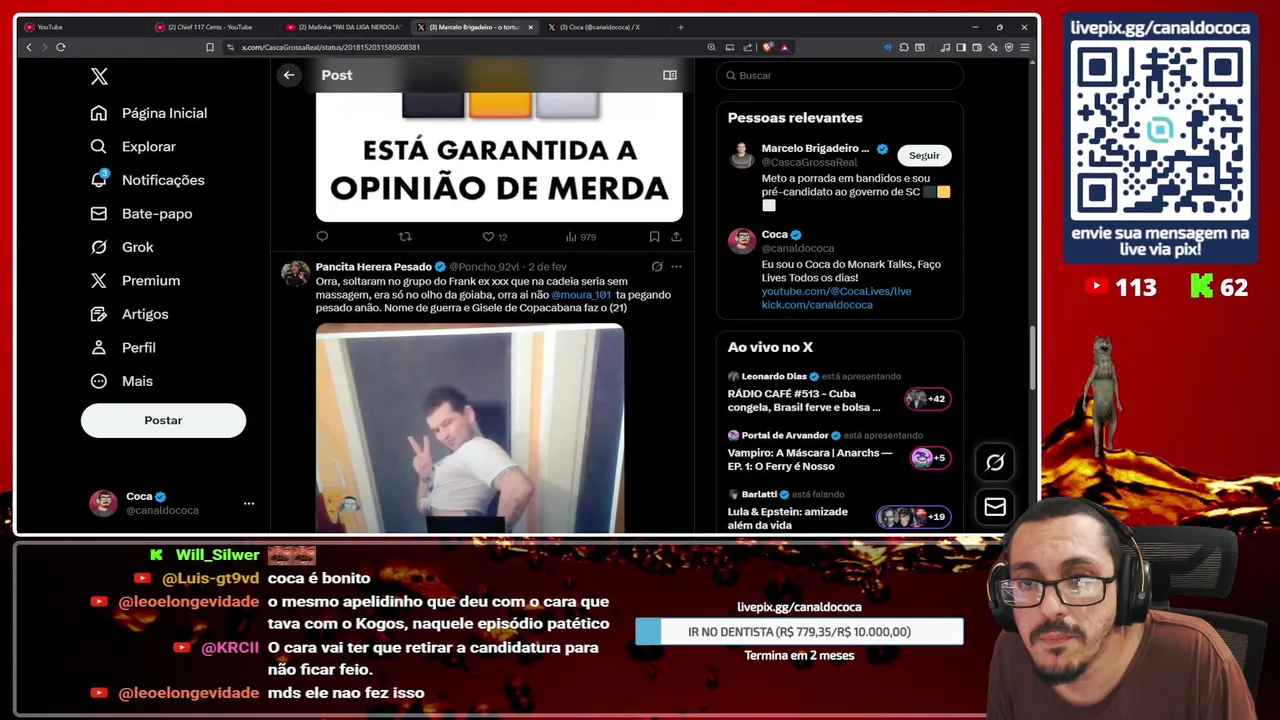
Task: Open the floating messages envelope button
Action: [x=995, y=507]
